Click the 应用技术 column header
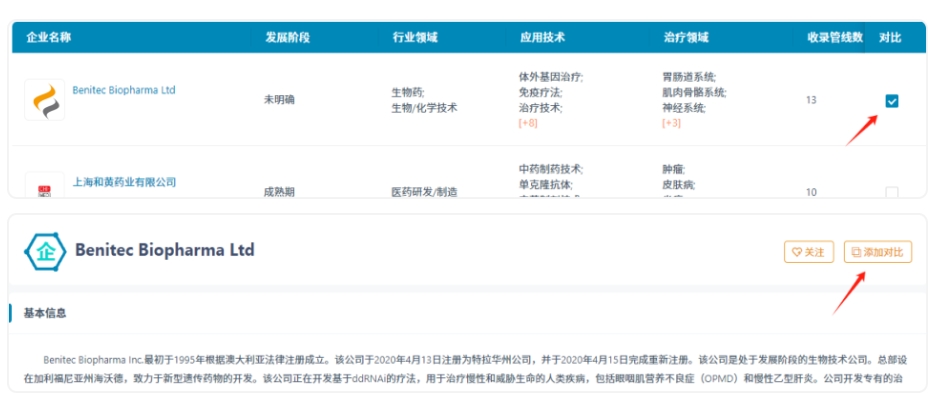This screenshot has height=400, width=939. [x=543, y=38]
